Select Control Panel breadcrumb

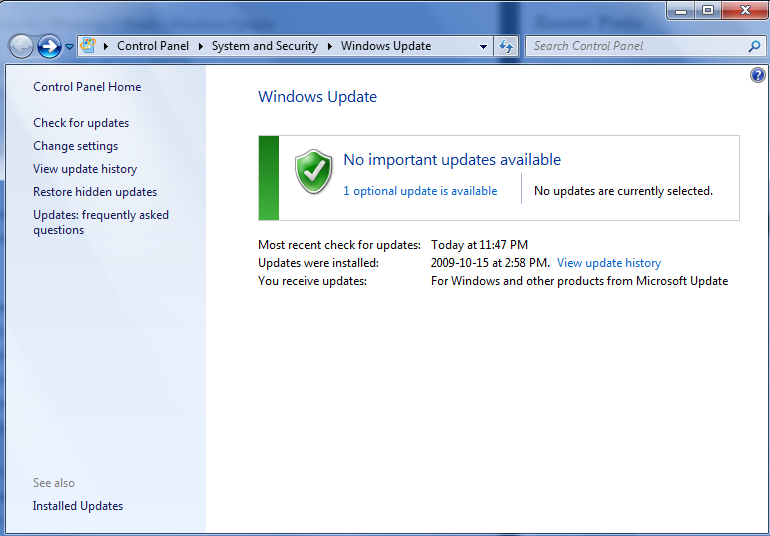(153, 46)
